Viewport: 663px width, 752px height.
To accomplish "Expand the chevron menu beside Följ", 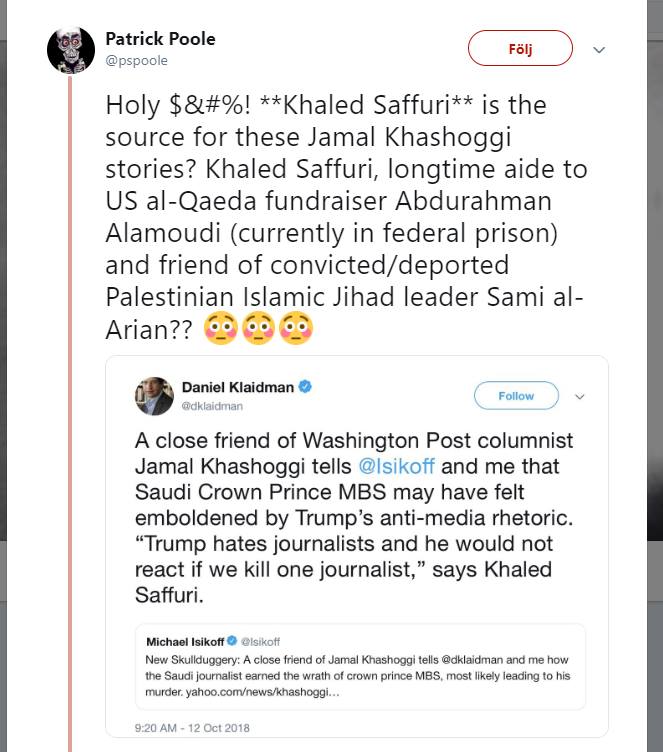I will (599, 49).
